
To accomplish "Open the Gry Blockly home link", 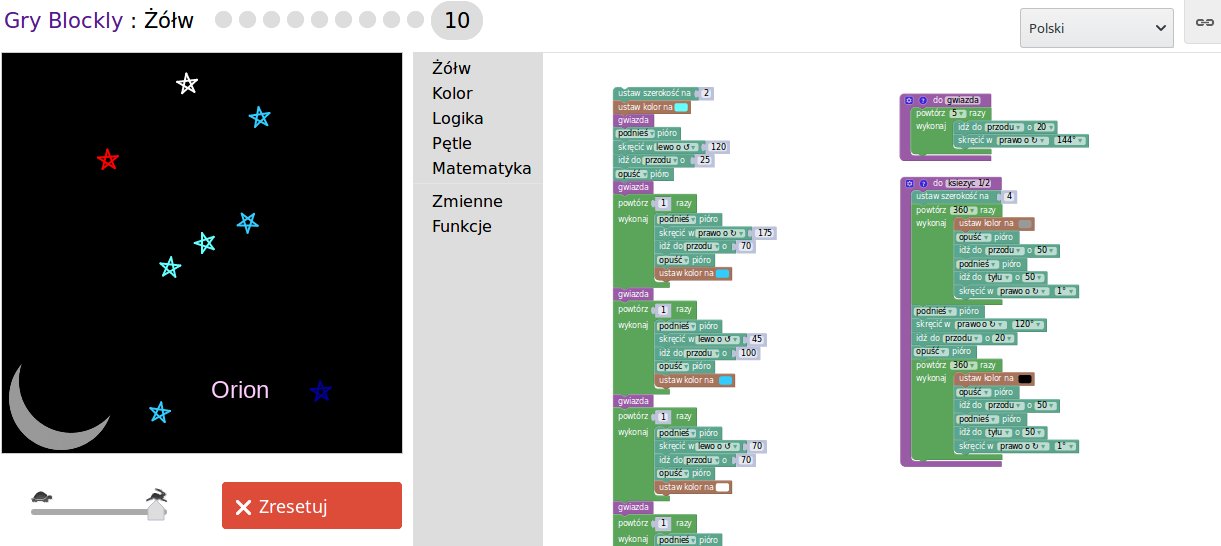I will point(63,20).
